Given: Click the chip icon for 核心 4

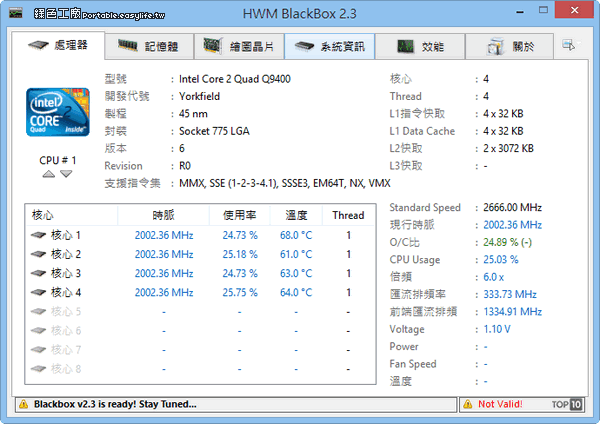Looking at the screenshot, I should point(38,292).
